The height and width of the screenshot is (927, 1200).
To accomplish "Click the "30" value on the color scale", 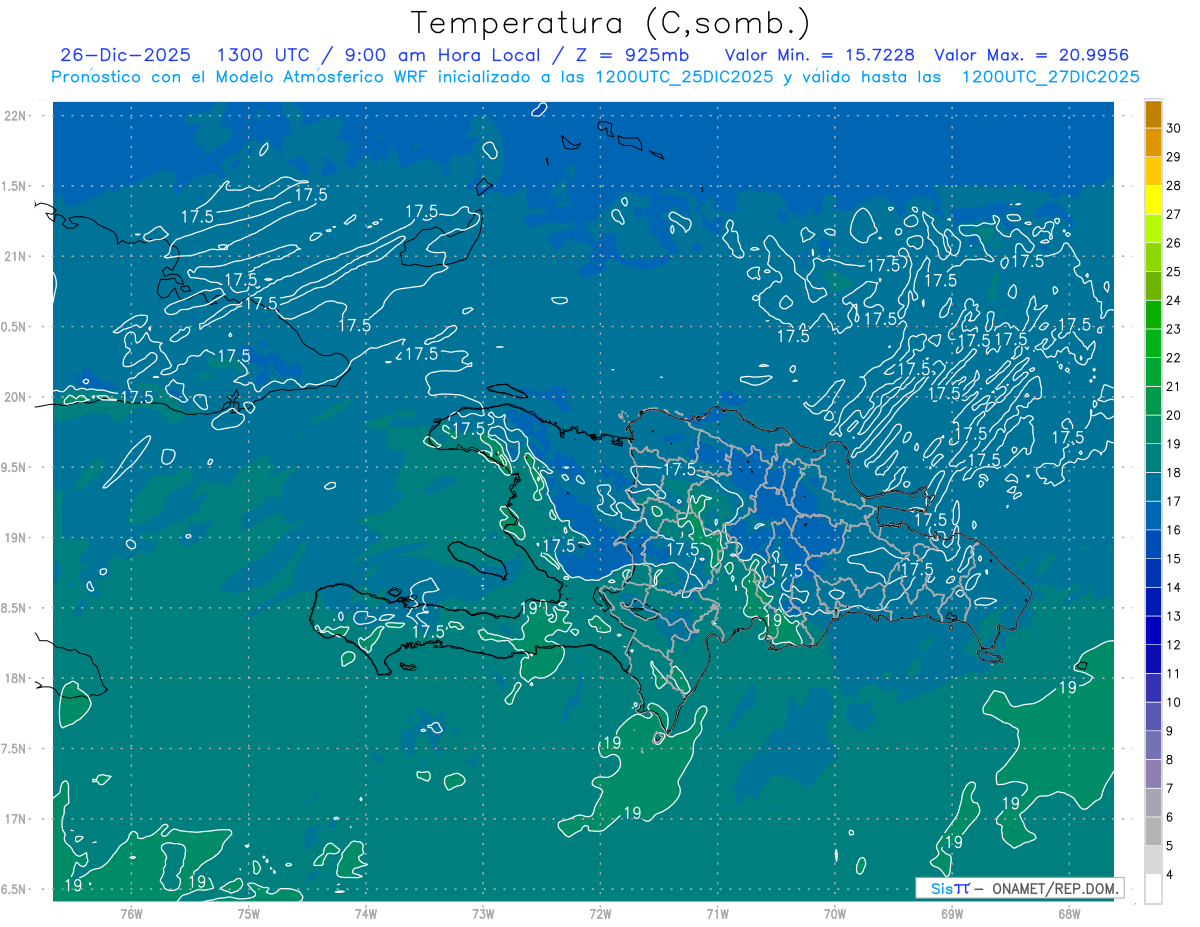I will (x=1174, y=128).
